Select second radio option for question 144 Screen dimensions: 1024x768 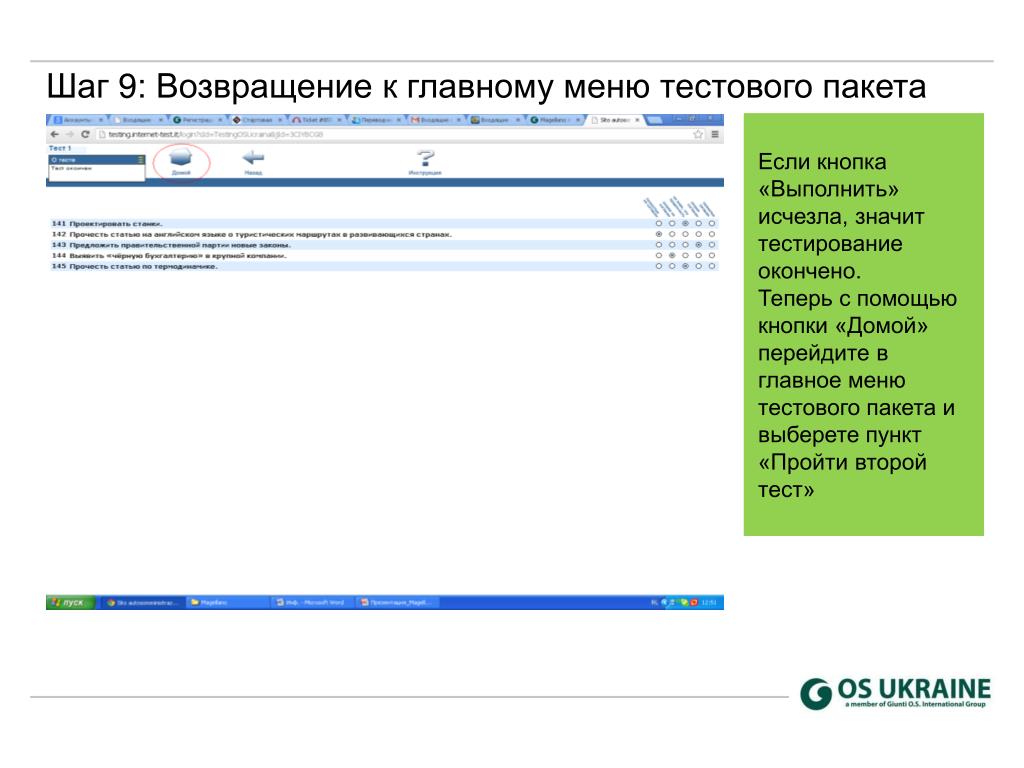point(672,255)
